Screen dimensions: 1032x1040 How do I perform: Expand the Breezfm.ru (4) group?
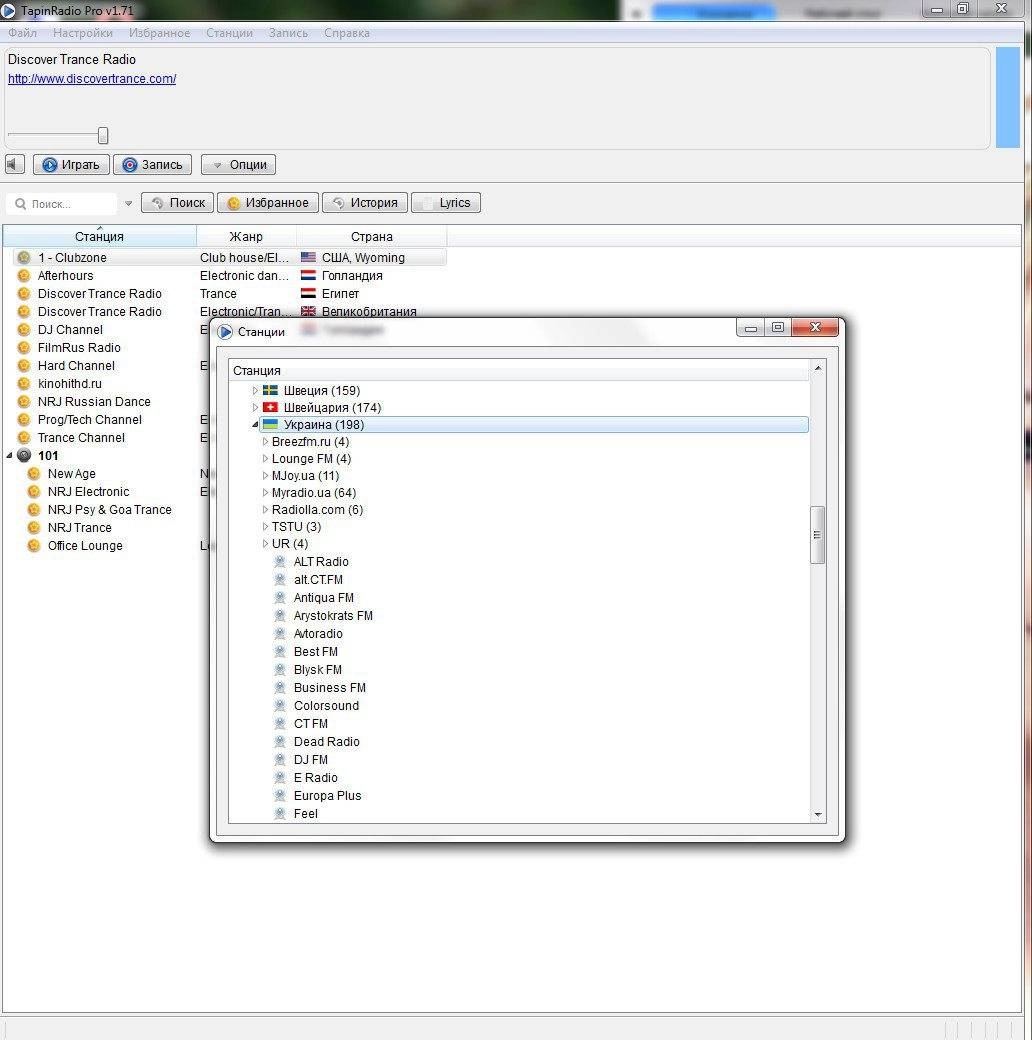(265, 441)
